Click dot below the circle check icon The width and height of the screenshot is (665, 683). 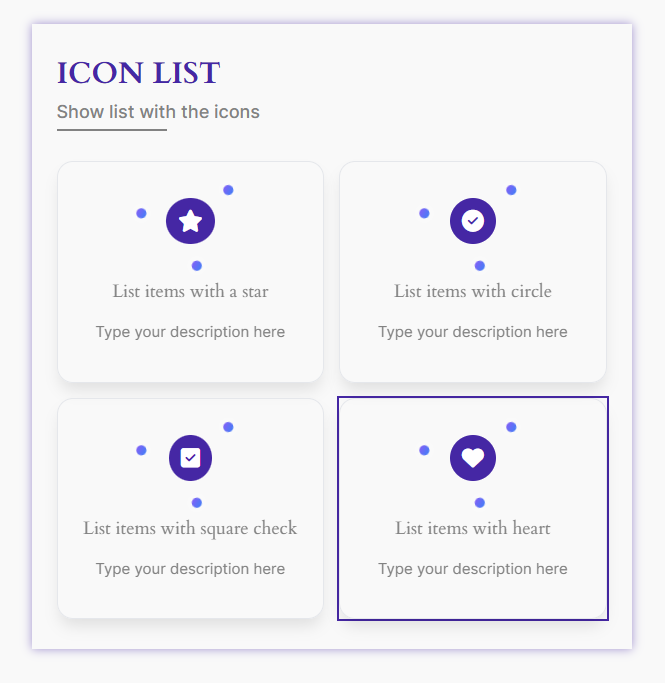(x=479, y=266)
